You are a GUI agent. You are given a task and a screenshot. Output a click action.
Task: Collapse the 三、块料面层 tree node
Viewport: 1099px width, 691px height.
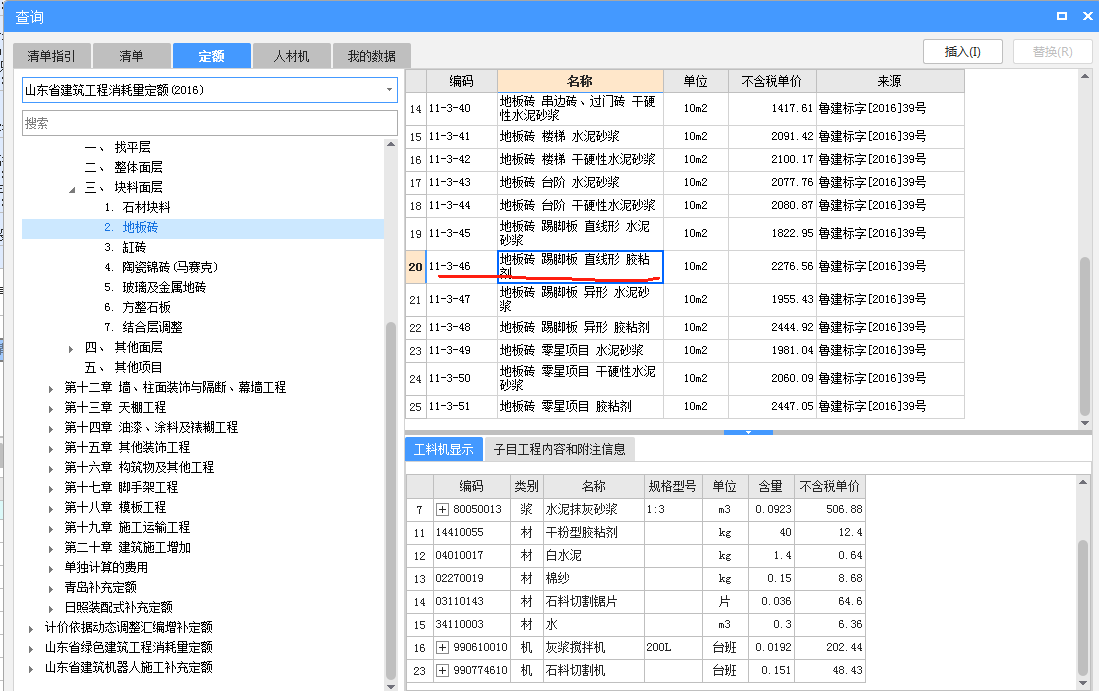72,189
